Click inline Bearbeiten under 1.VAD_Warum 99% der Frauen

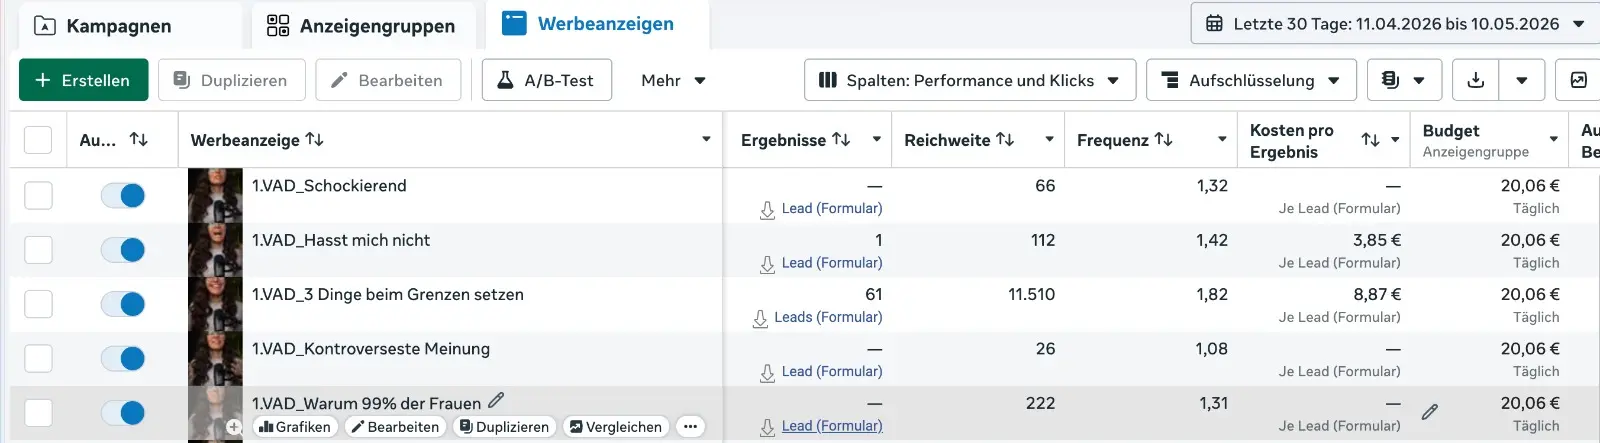pyautogui.click(x=396, y=427)
